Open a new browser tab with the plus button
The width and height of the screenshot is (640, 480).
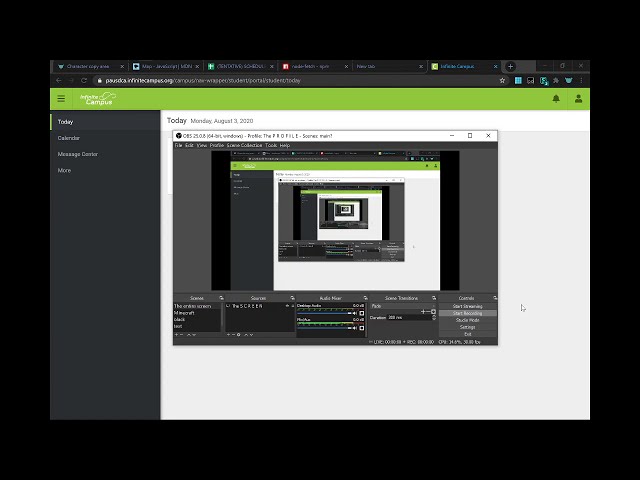(x=510, y=66)
